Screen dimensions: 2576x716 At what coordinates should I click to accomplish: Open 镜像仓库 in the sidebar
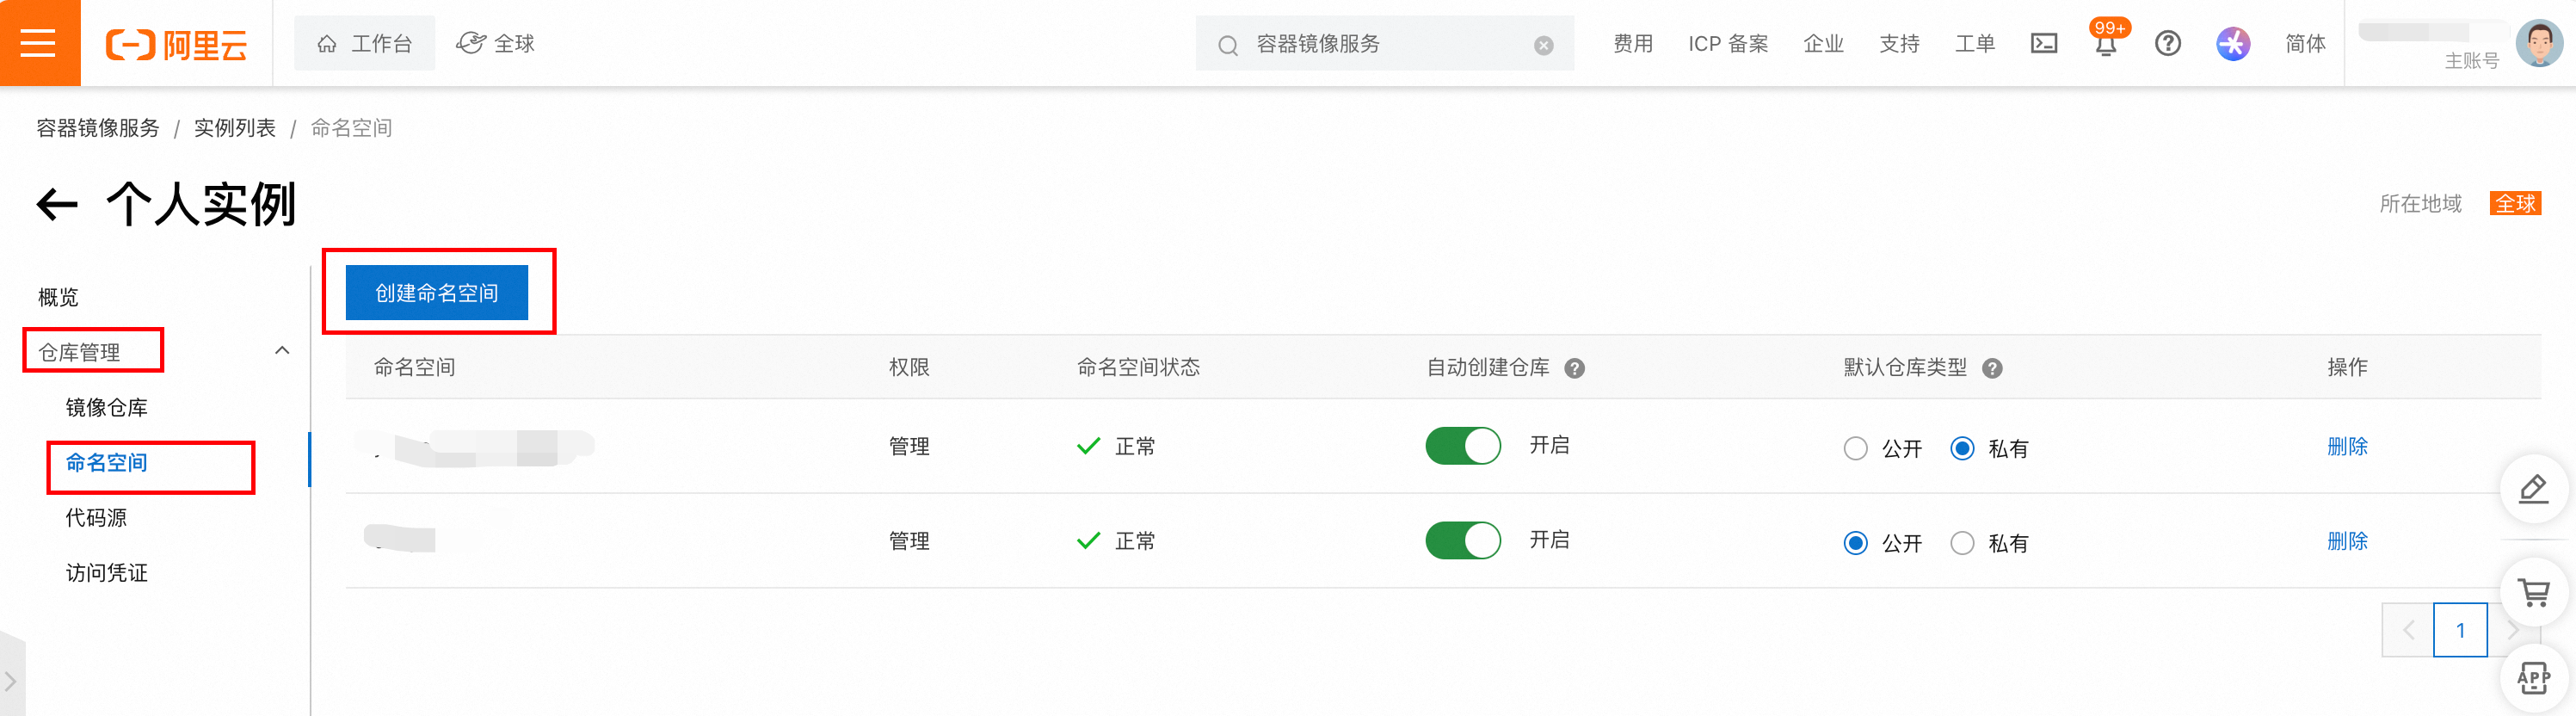[107, 408]
